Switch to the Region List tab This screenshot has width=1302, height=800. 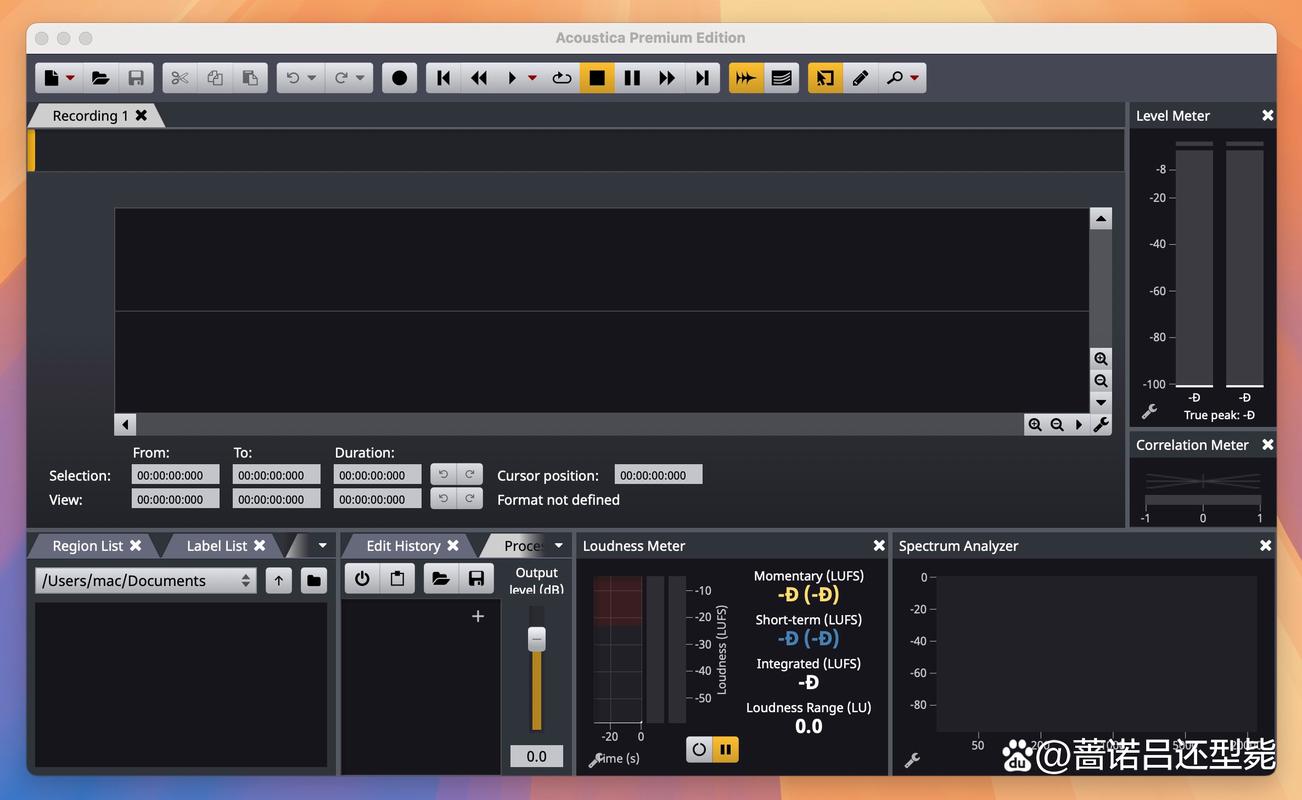(x=88, y=546)
